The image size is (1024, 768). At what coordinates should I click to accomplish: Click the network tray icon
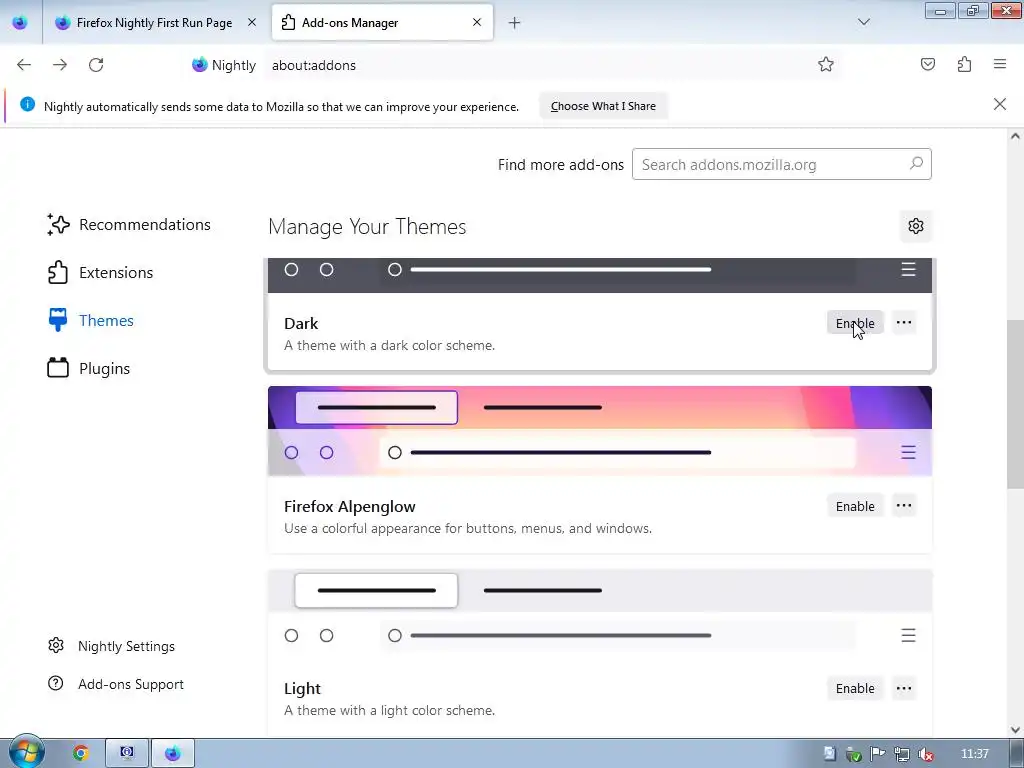coord(901,754)
